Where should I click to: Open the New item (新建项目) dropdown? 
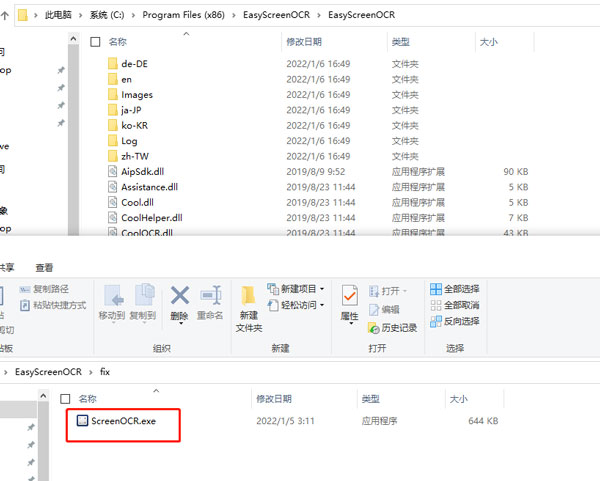tap(295, 289)
